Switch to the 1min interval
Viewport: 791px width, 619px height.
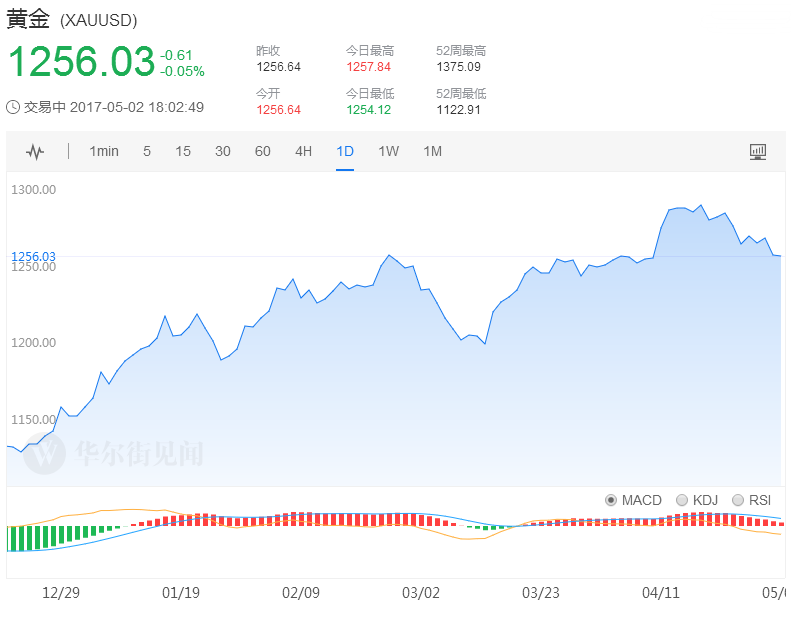point(104,151)
